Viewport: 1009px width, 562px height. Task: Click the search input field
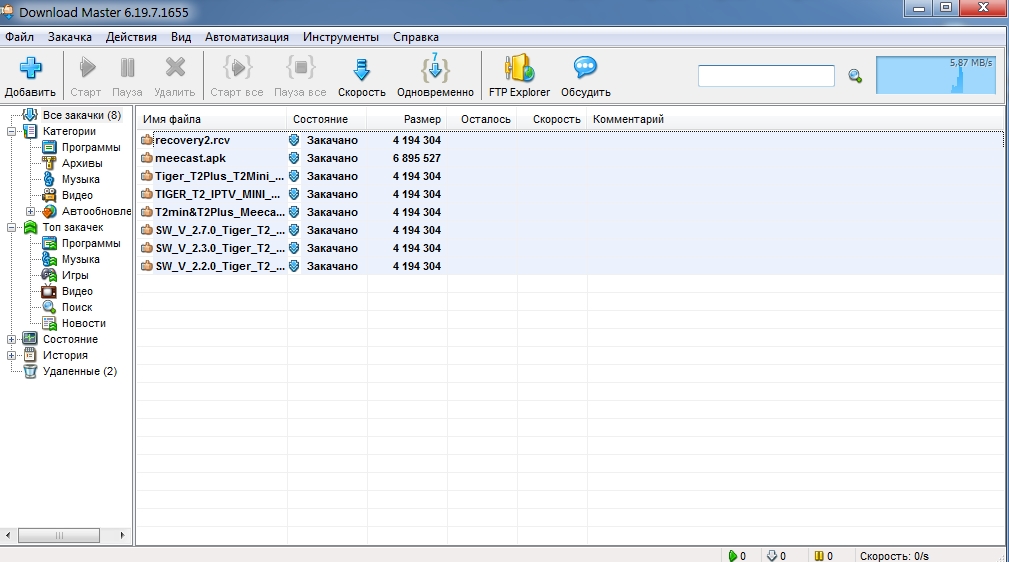[766, 76]
